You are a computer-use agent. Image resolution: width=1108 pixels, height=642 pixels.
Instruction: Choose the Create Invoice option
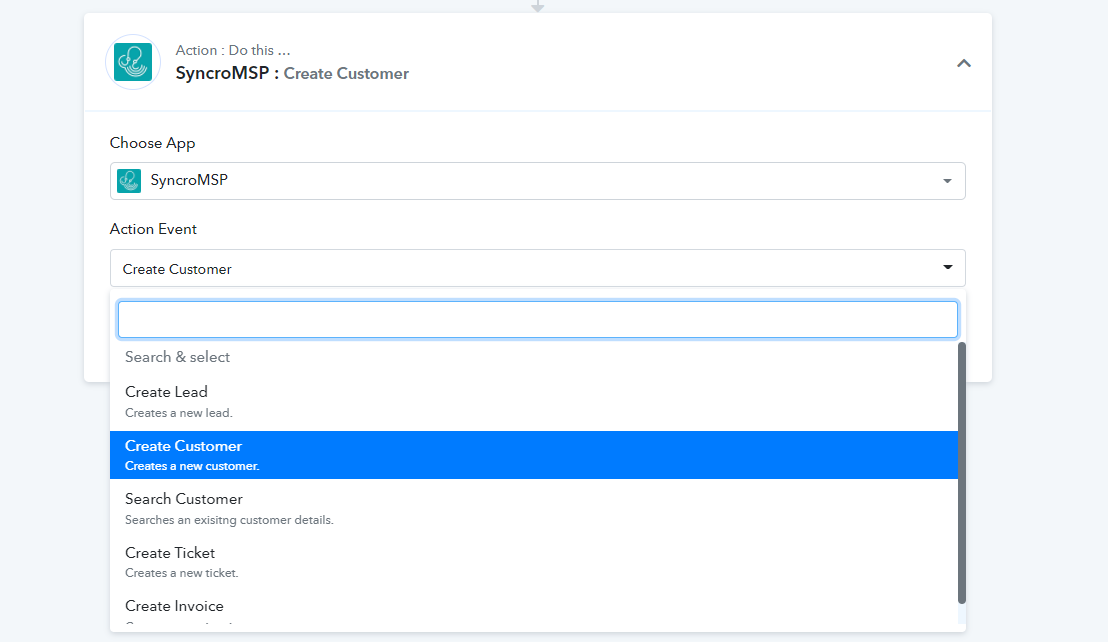click(x=534, y=610)
